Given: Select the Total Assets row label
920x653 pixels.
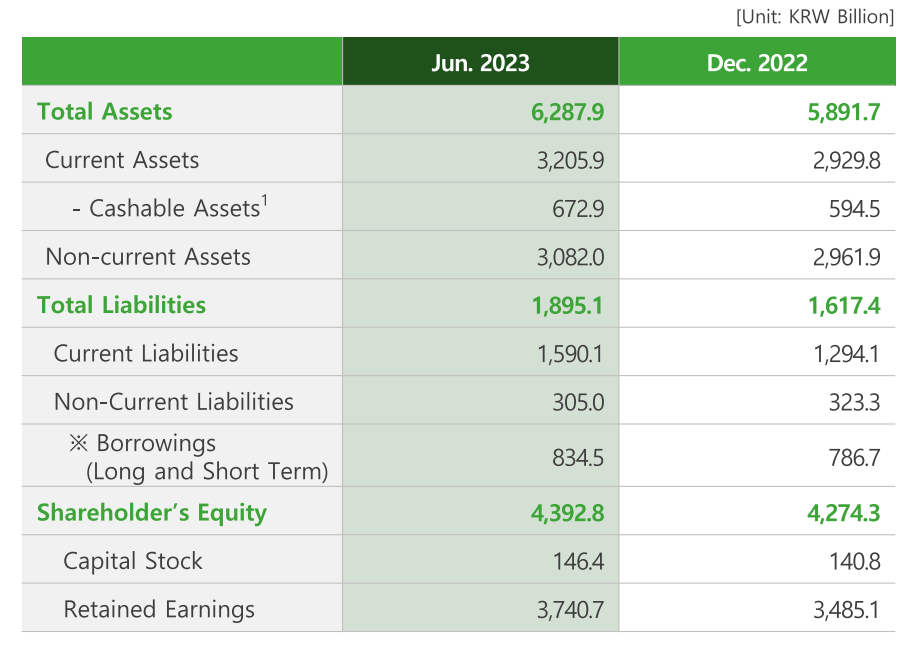Looking at the screenshot, I should pos(105,111).
